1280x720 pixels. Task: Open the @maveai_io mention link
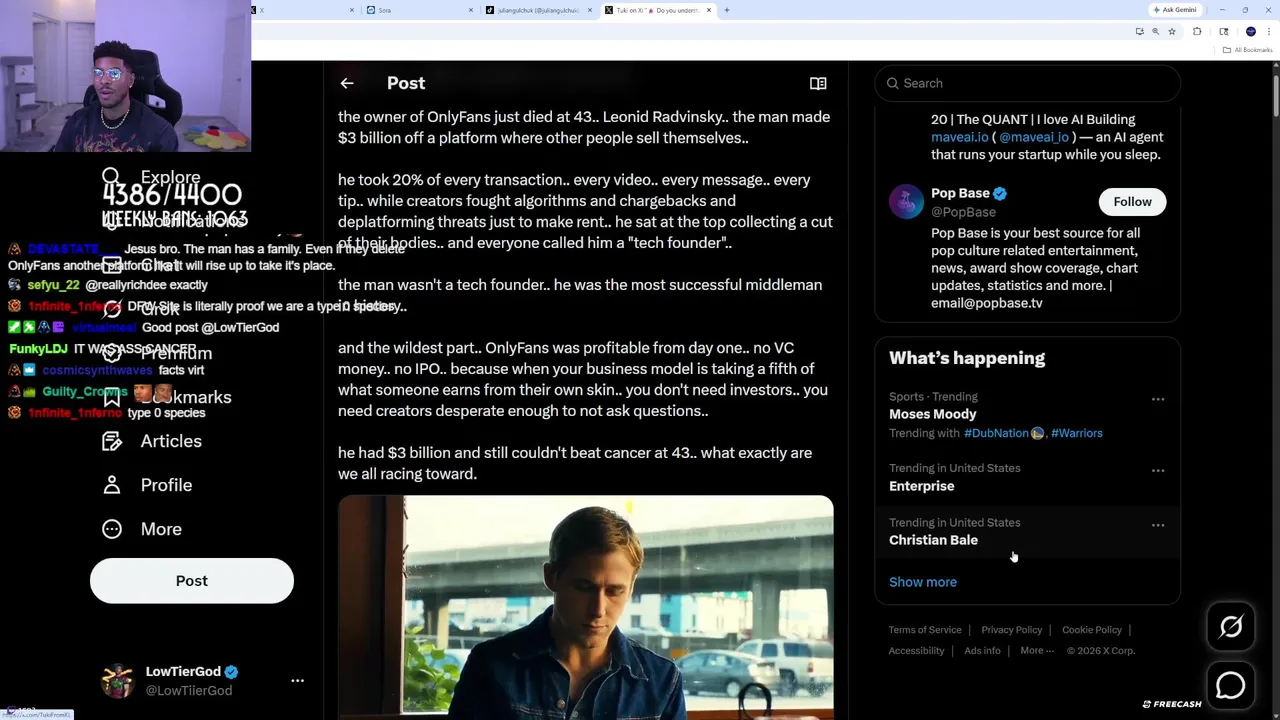pos(1034,137)
